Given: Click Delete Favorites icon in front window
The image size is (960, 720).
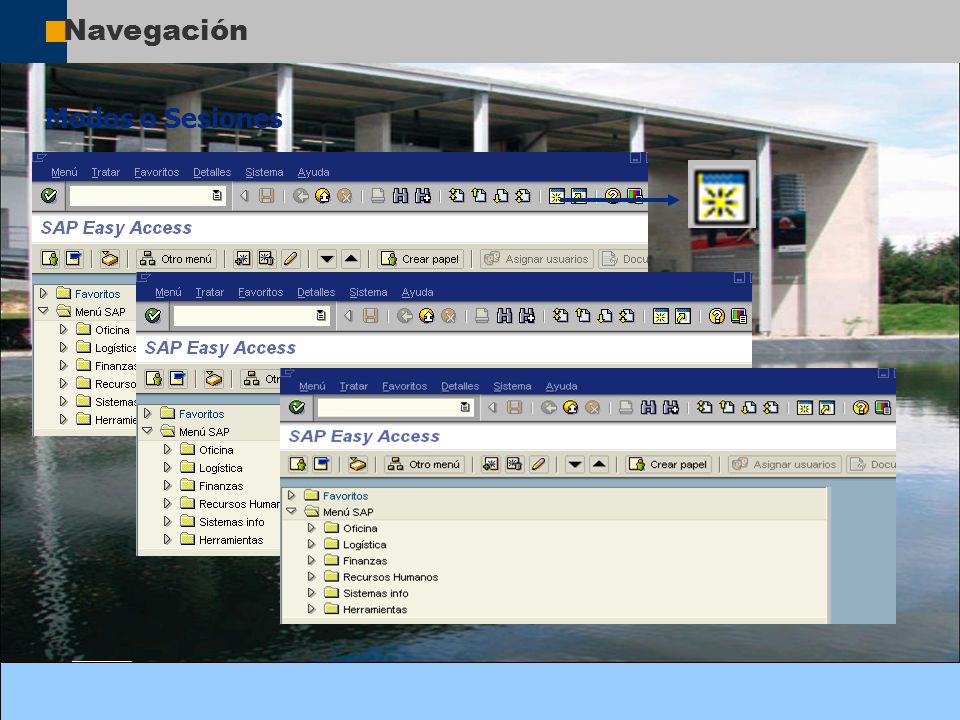Looking at the screenshot, I should point(514,464).
